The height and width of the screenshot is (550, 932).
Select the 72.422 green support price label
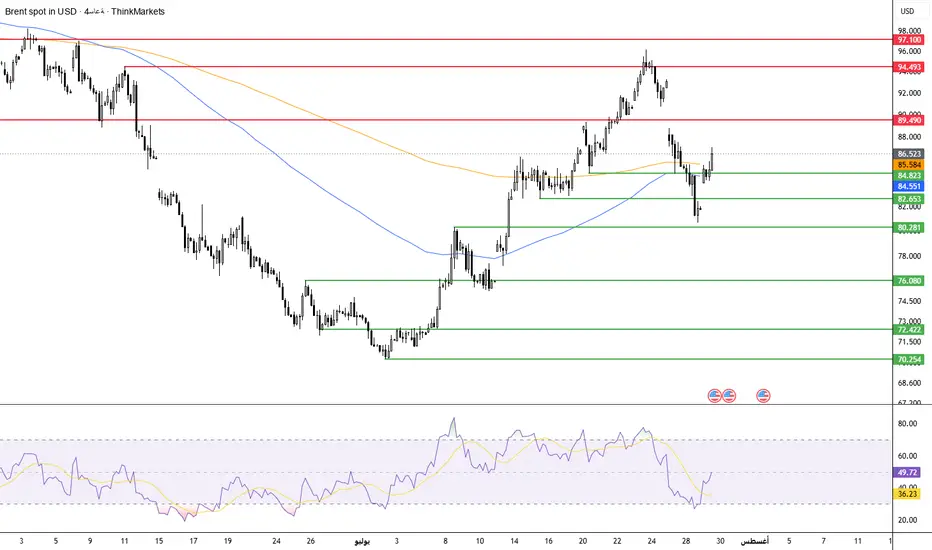tap(909, 329)
